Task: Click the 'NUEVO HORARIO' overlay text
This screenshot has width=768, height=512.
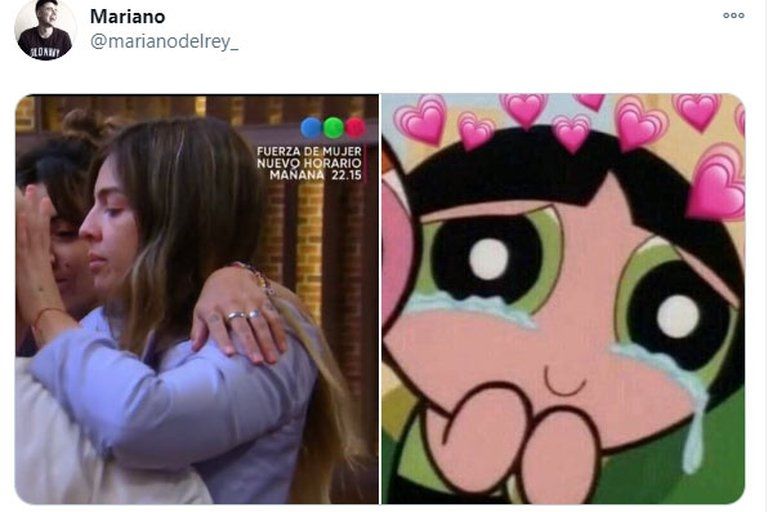Action: 309,163
